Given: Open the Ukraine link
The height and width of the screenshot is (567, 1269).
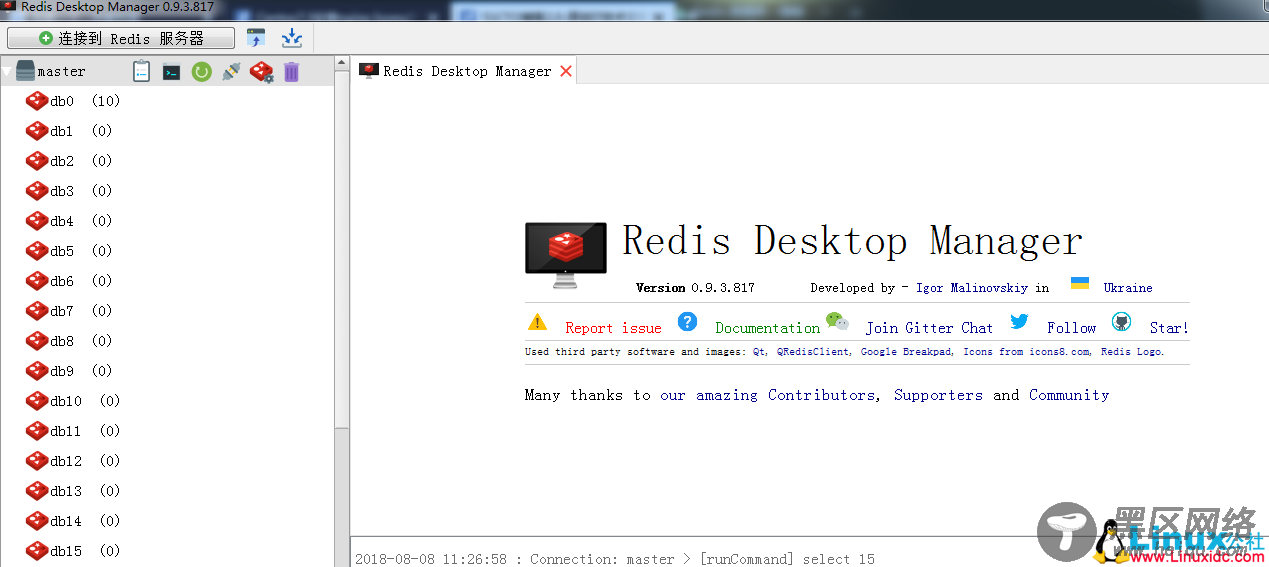Looking at the screenshot, I should point(1128,288).
